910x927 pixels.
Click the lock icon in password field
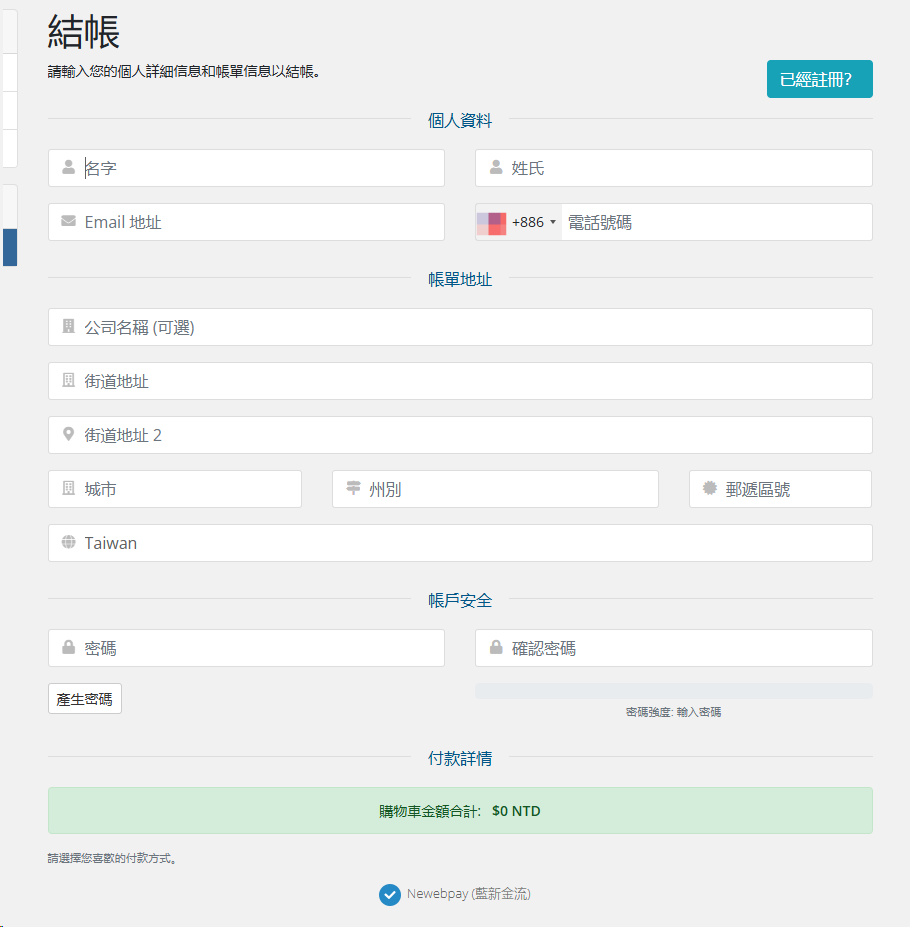click(68, 648)
